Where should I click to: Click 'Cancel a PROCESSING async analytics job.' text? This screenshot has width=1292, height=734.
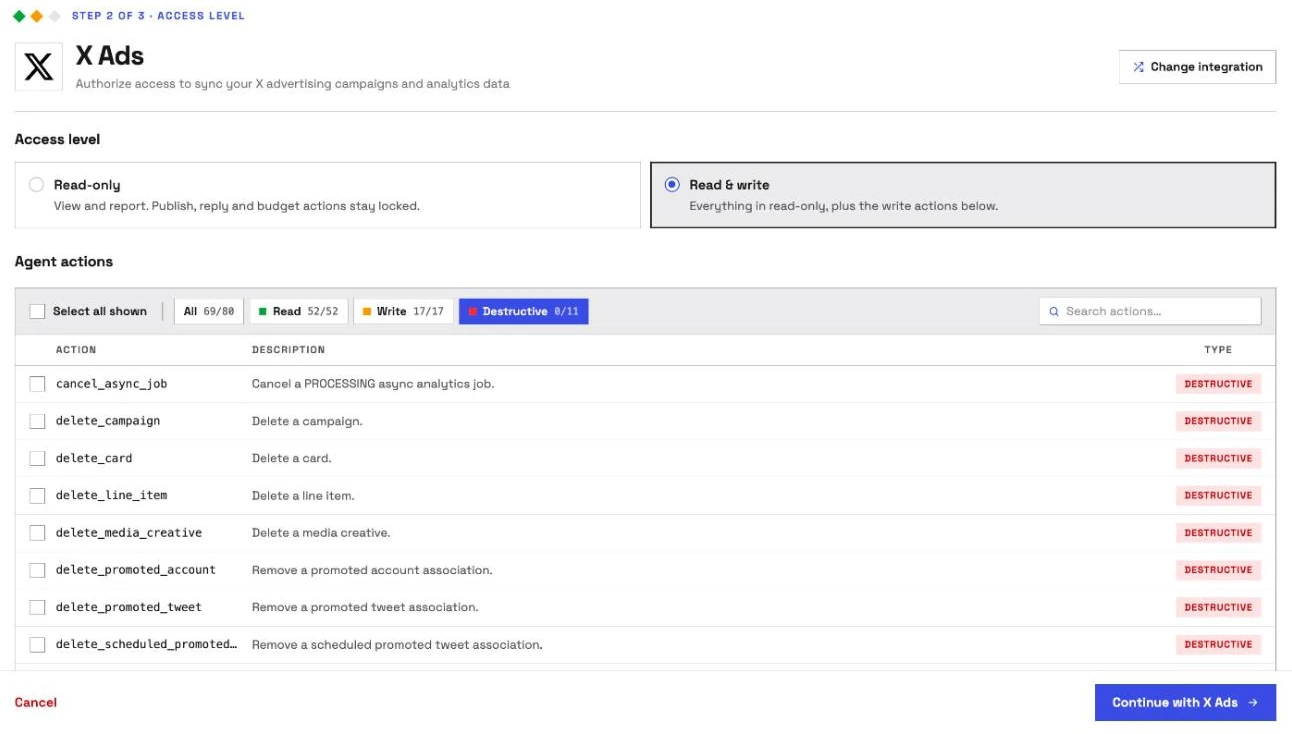click(x=373, y=384)
